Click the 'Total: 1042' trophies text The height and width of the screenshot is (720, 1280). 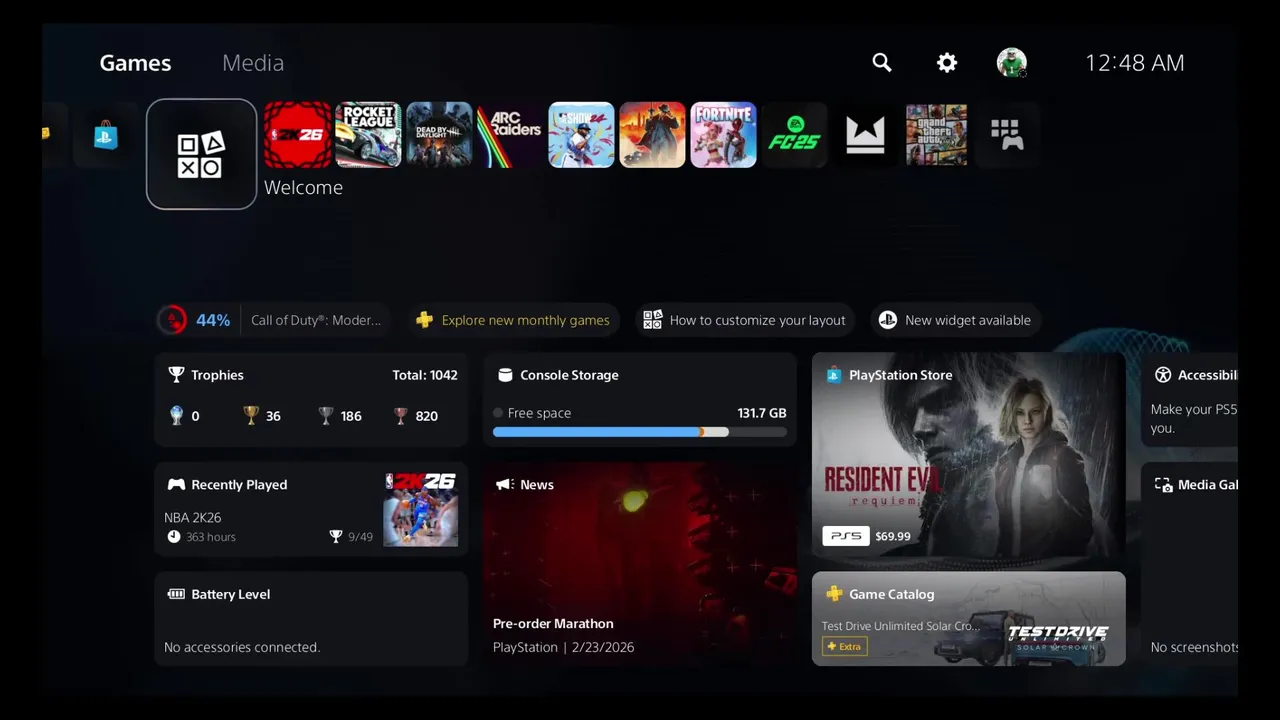pyautogui.click(x=425, y=375)
